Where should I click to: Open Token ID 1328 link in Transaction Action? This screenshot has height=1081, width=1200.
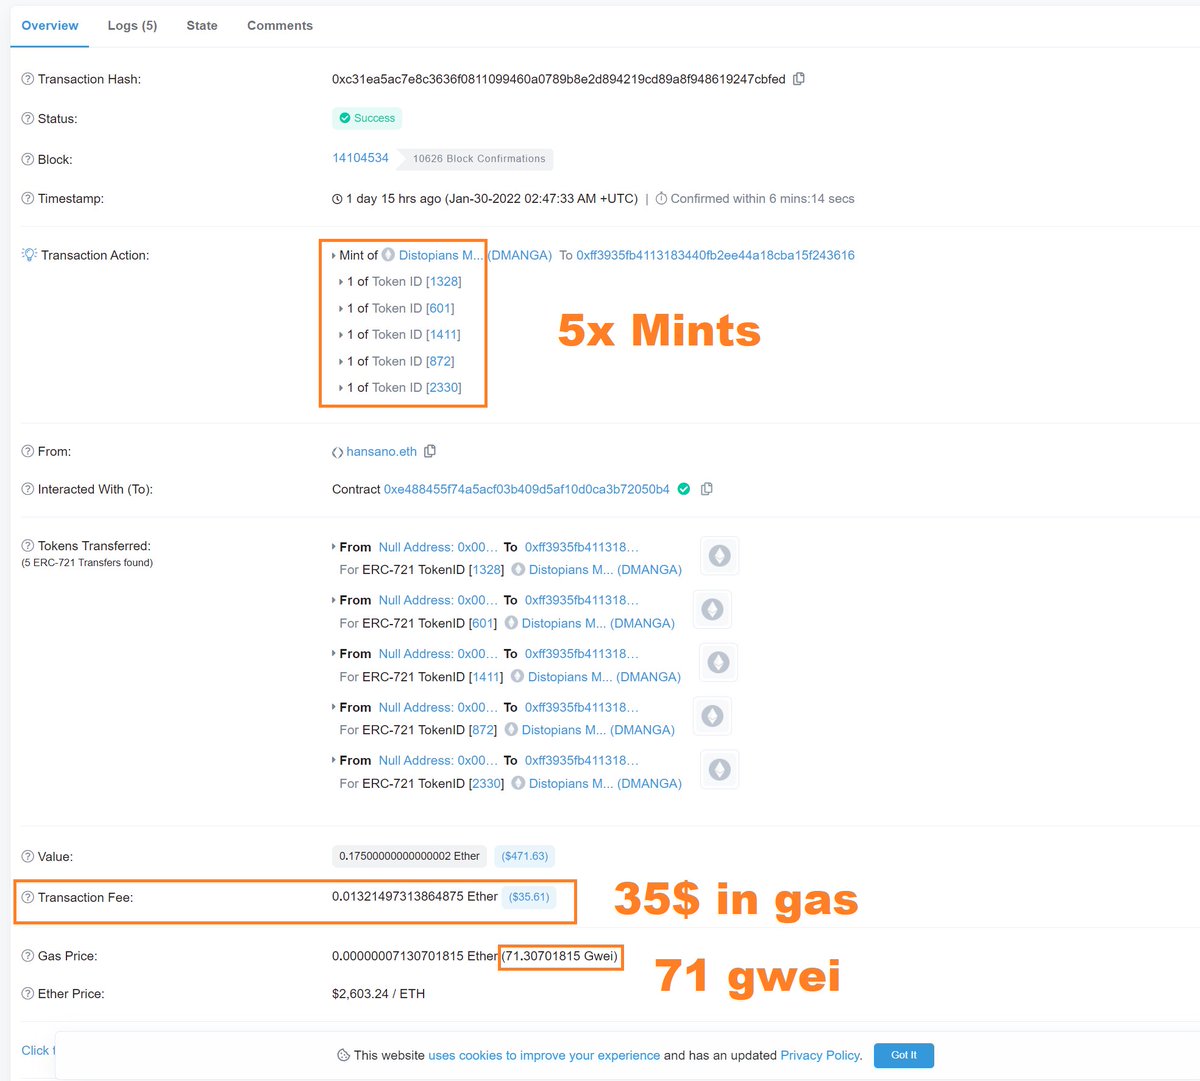[443, 282]
